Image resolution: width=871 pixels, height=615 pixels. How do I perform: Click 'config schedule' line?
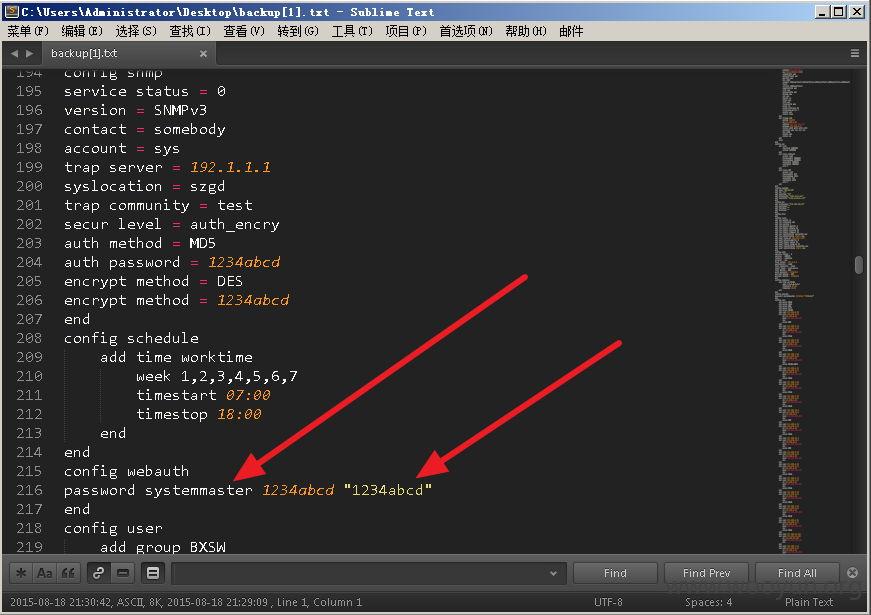tap(131, 338)
